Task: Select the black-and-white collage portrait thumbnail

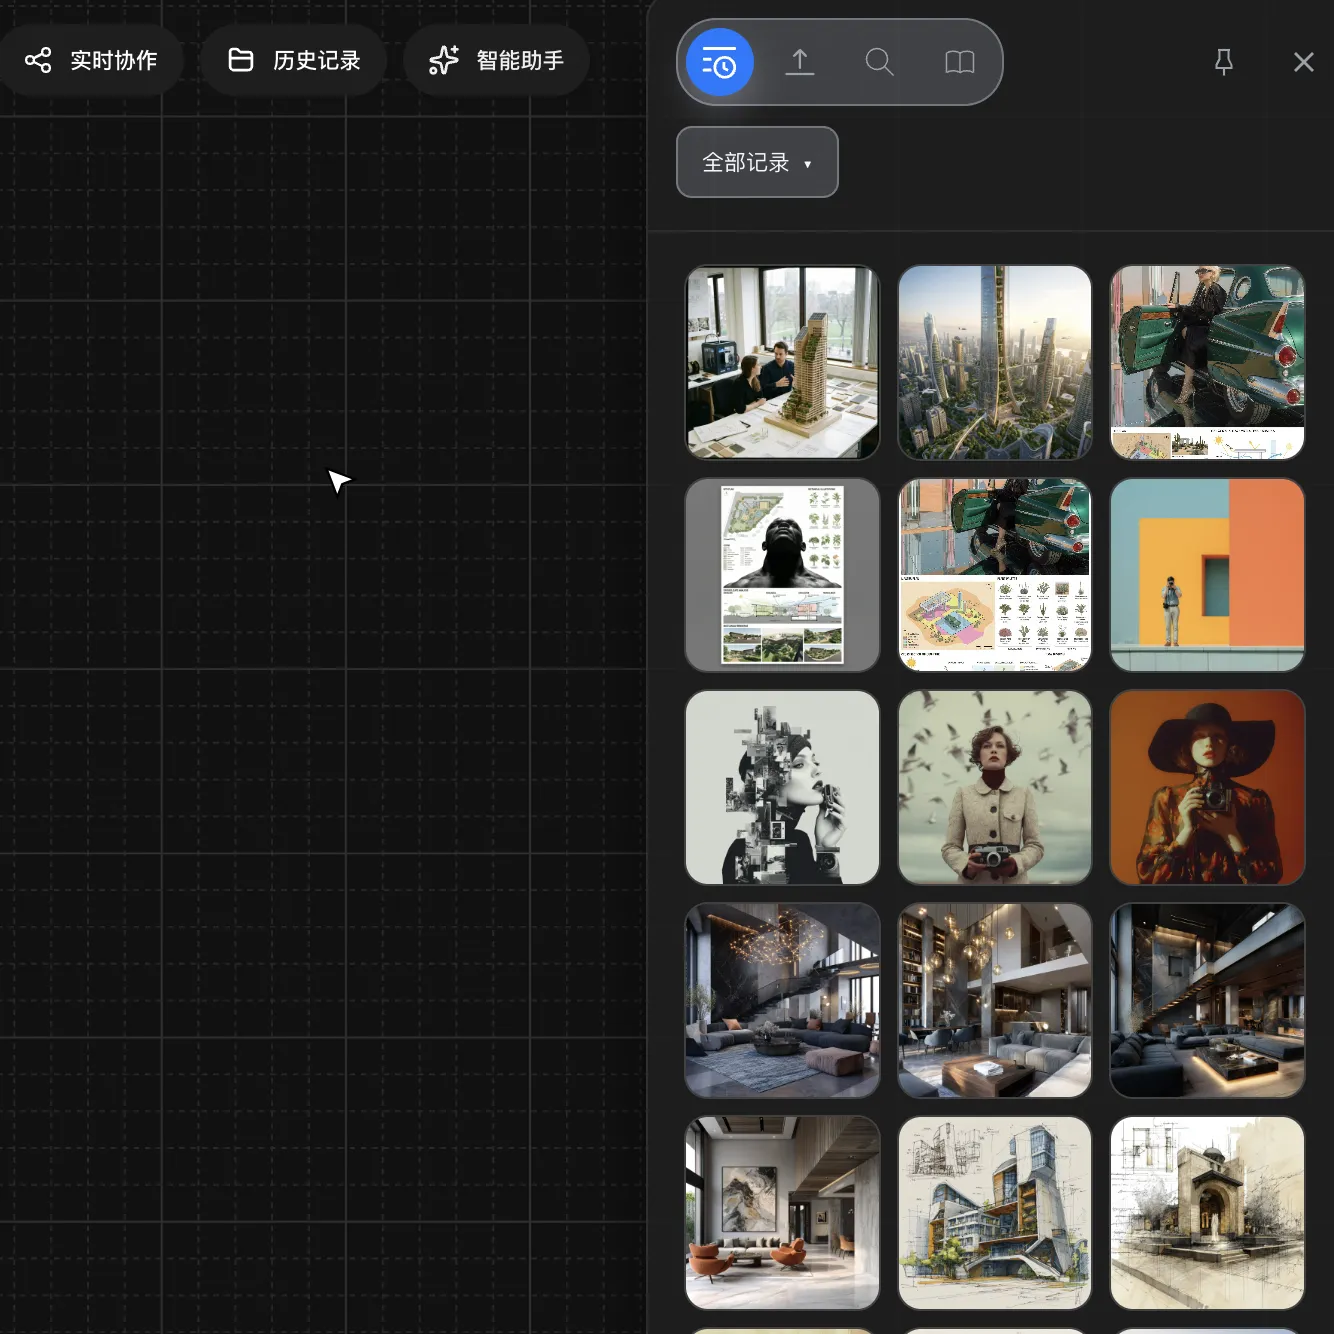Action: [782, 787]
